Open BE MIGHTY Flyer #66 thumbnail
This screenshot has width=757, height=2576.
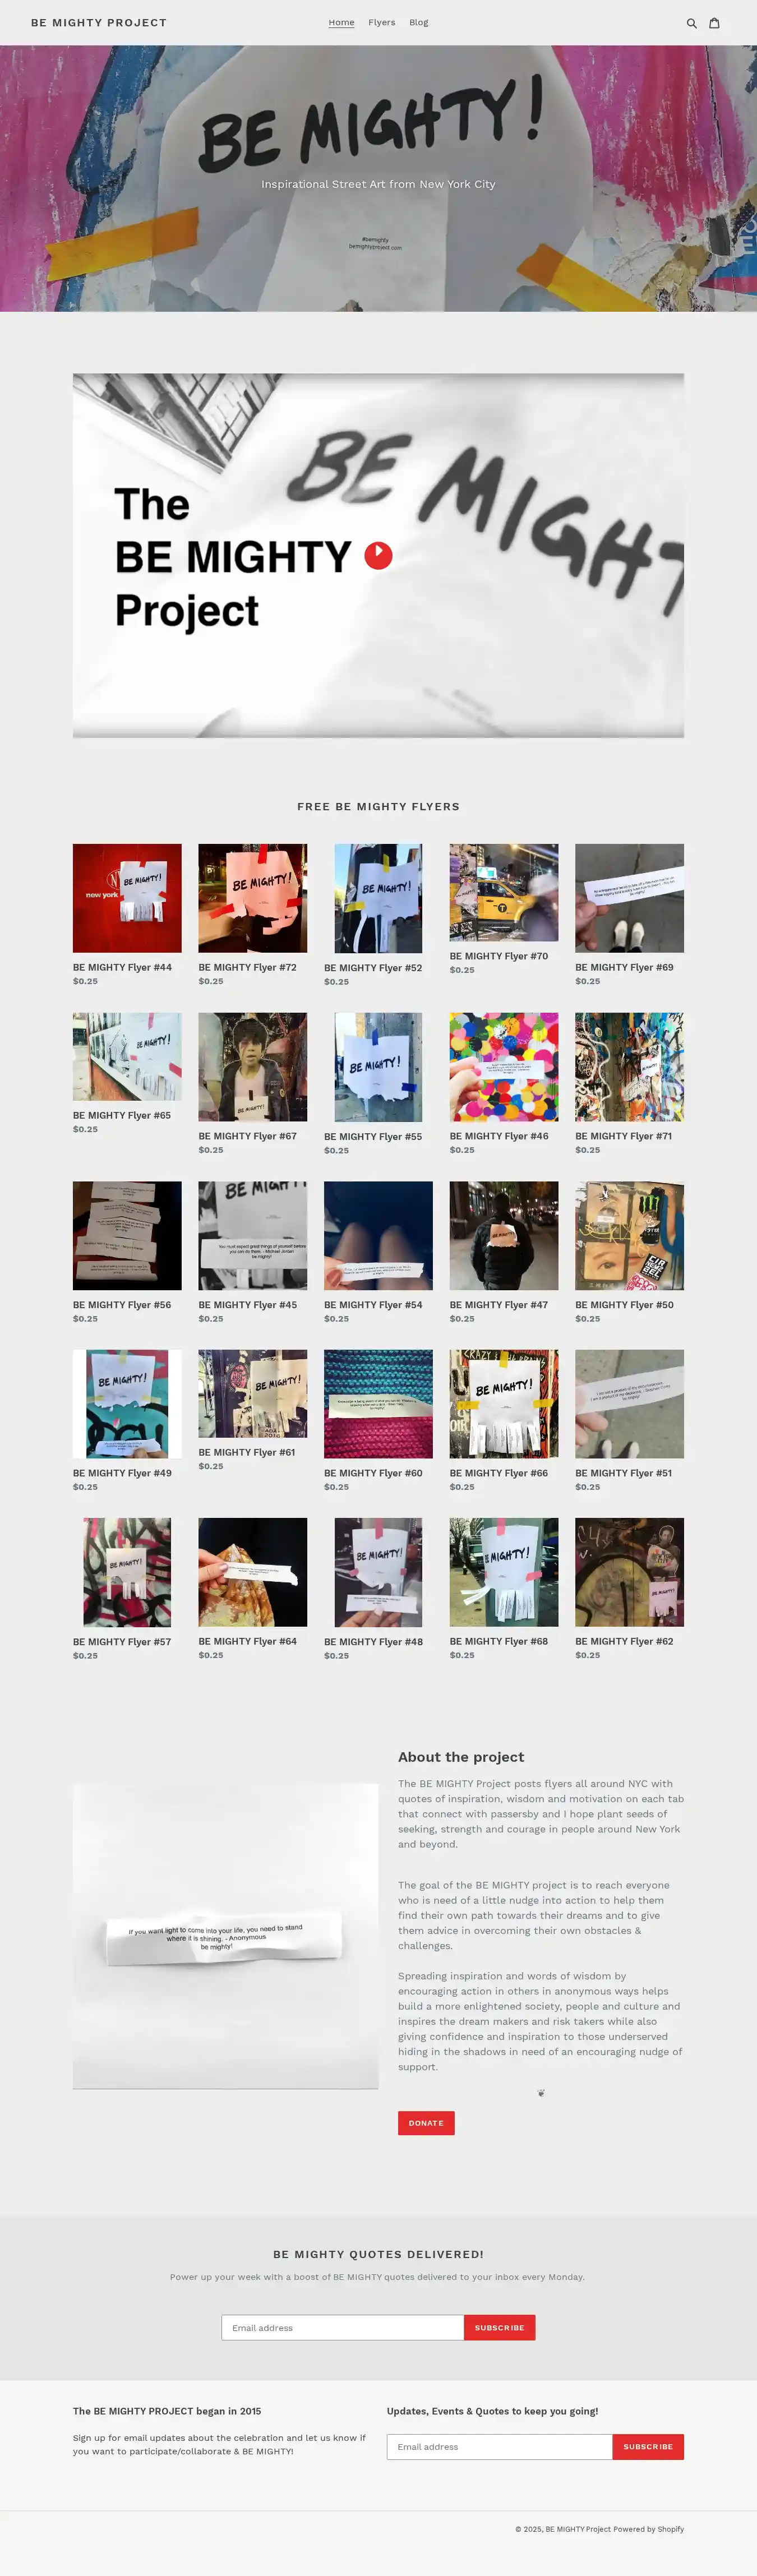click(504, 1404)
